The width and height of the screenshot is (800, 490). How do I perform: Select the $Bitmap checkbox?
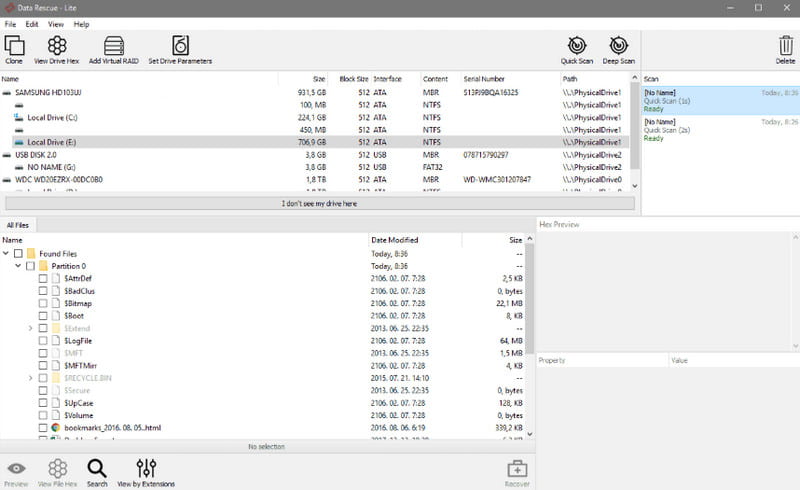tap(43, 303)
